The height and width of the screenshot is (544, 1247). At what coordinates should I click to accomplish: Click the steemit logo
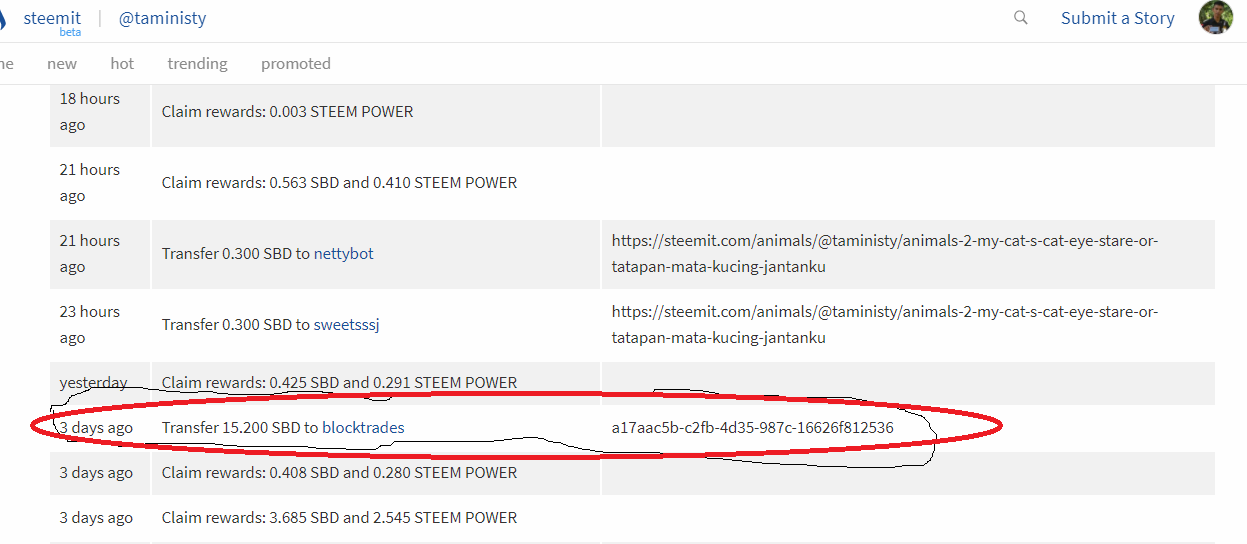point(52,18)
